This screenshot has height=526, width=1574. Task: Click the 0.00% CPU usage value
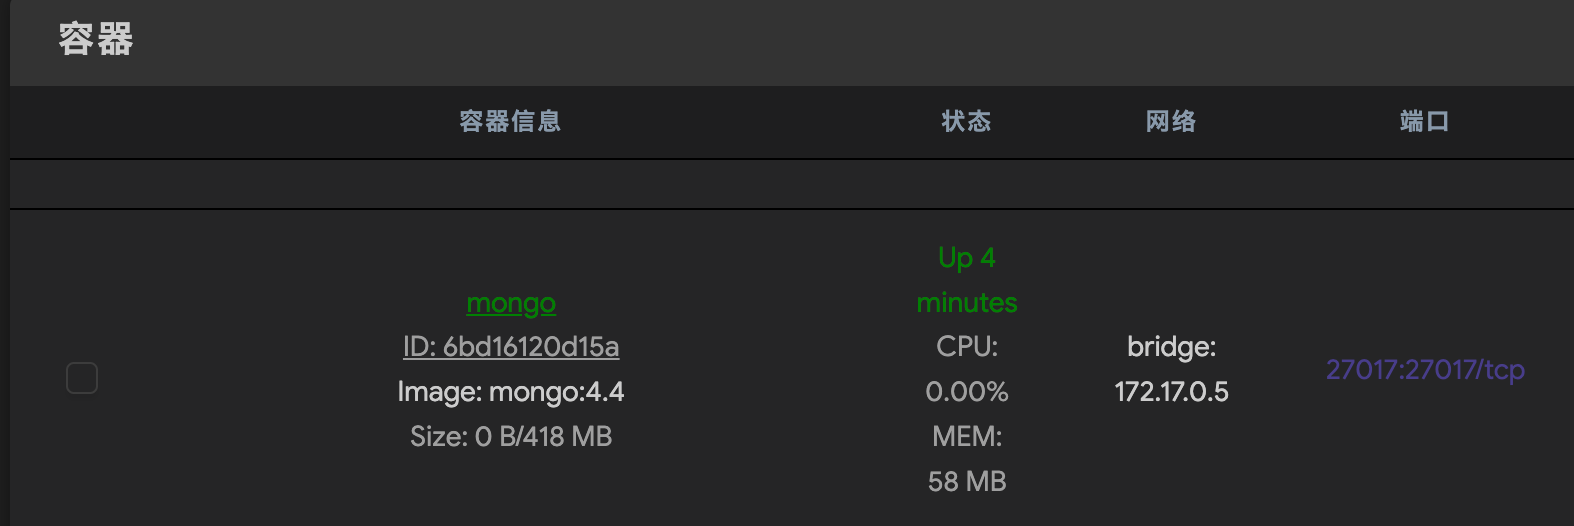click(x=967, y=392)
